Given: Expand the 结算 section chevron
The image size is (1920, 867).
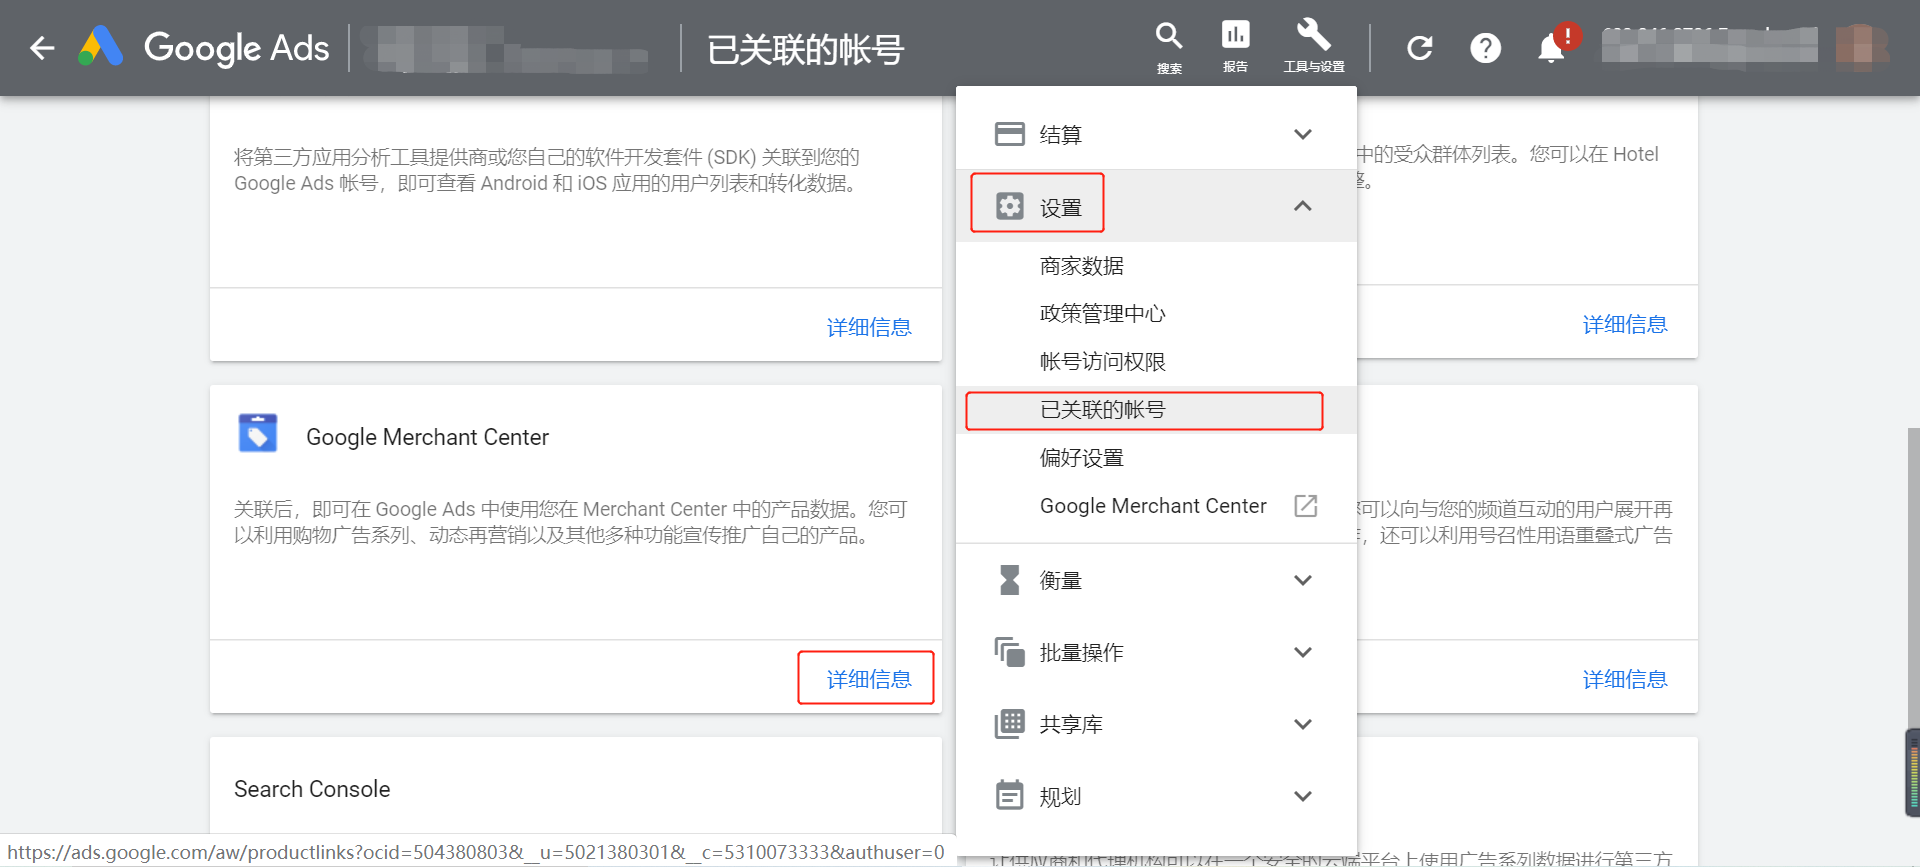Looking at the screenshot, I should click(x=1303, y=134).
